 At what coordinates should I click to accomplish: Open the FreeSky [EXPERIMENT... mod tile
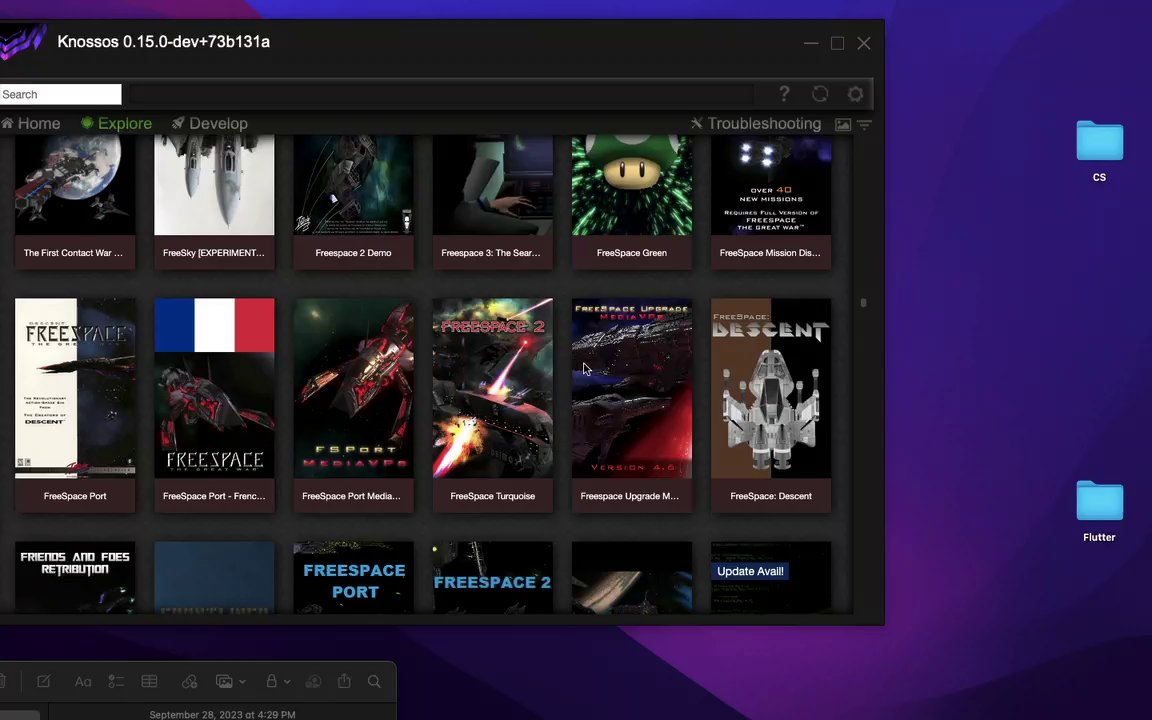[x=214, y=202]
